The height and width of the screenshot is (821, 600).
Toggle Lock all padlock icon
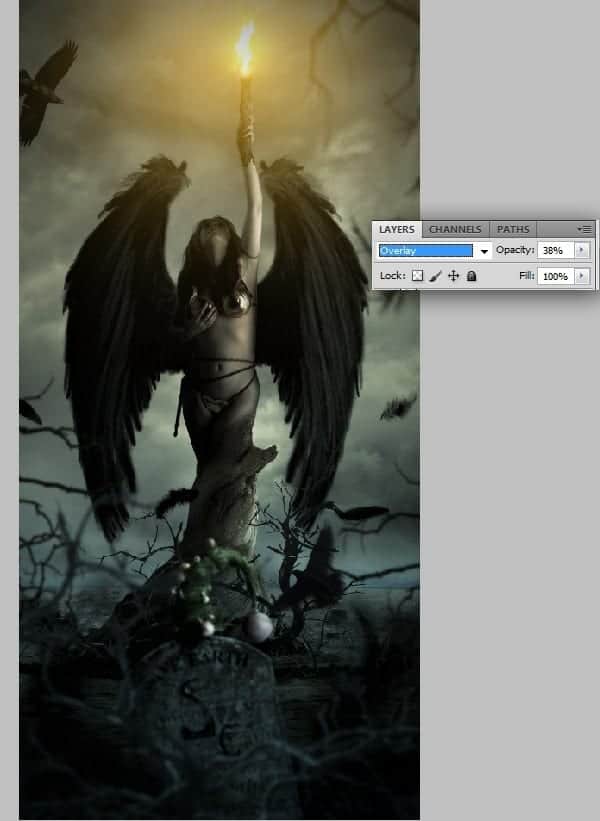coord(471,276)
